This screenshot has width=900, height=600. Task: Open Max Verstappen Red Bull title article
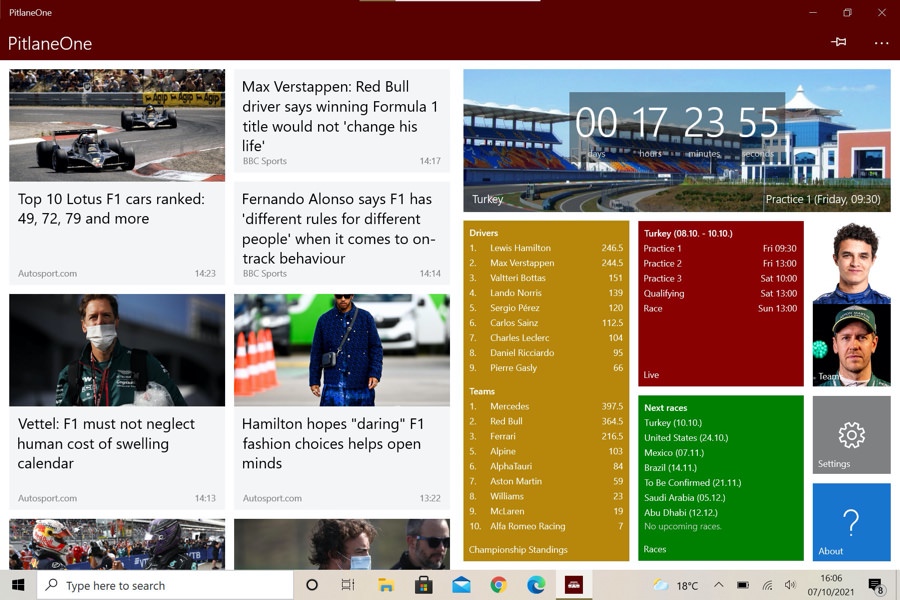point(342,121)
